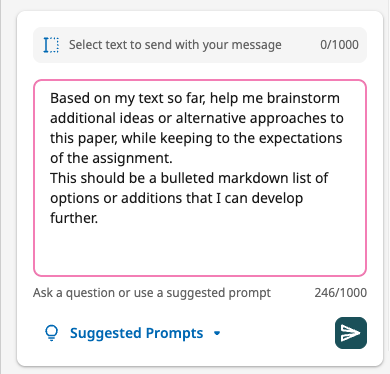Click the 'Ask a question or use a suggested prompt' hint
Viewport: 390px width, 374px height.
point(152,293)
